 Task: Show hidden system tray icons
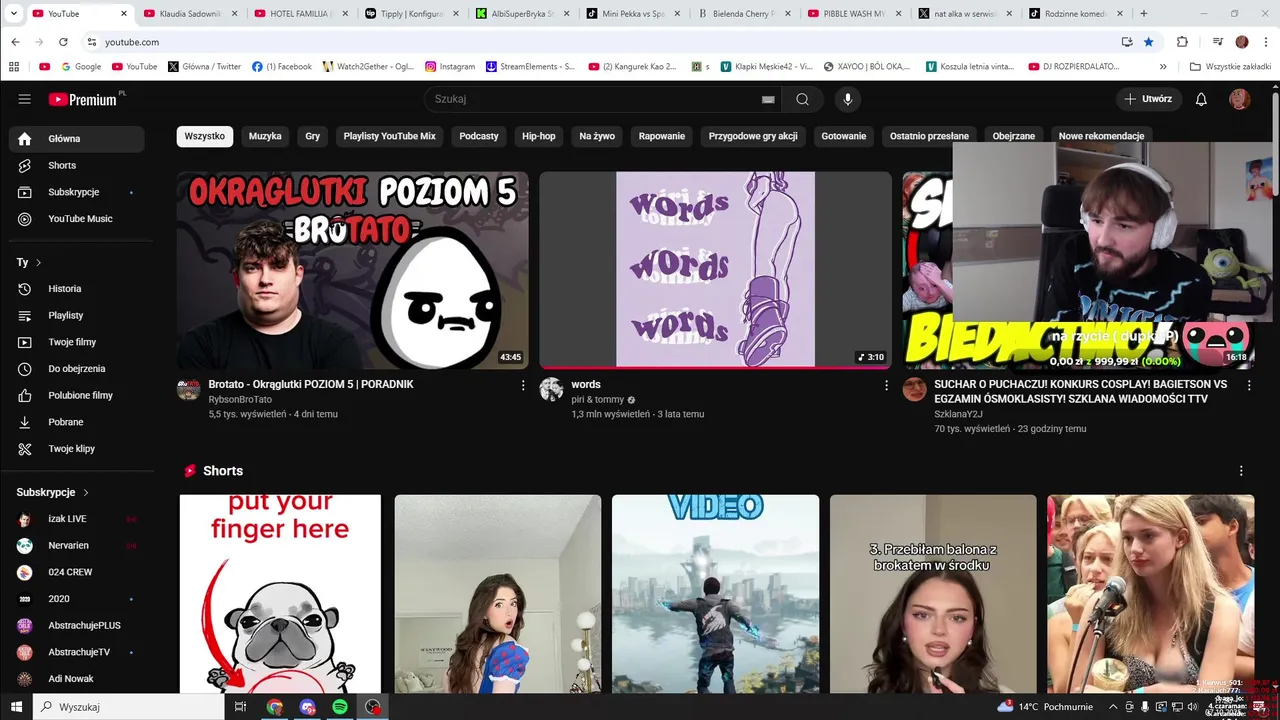[1112, 707]
